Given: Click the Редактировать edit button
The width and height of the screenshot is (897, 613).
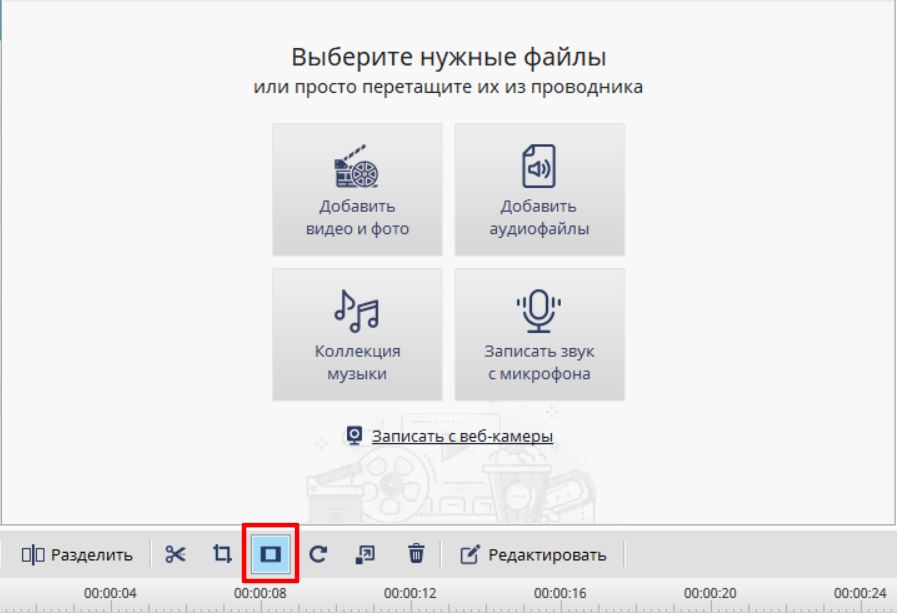Looking at the screenshot, I should click(x=533, y=555).
